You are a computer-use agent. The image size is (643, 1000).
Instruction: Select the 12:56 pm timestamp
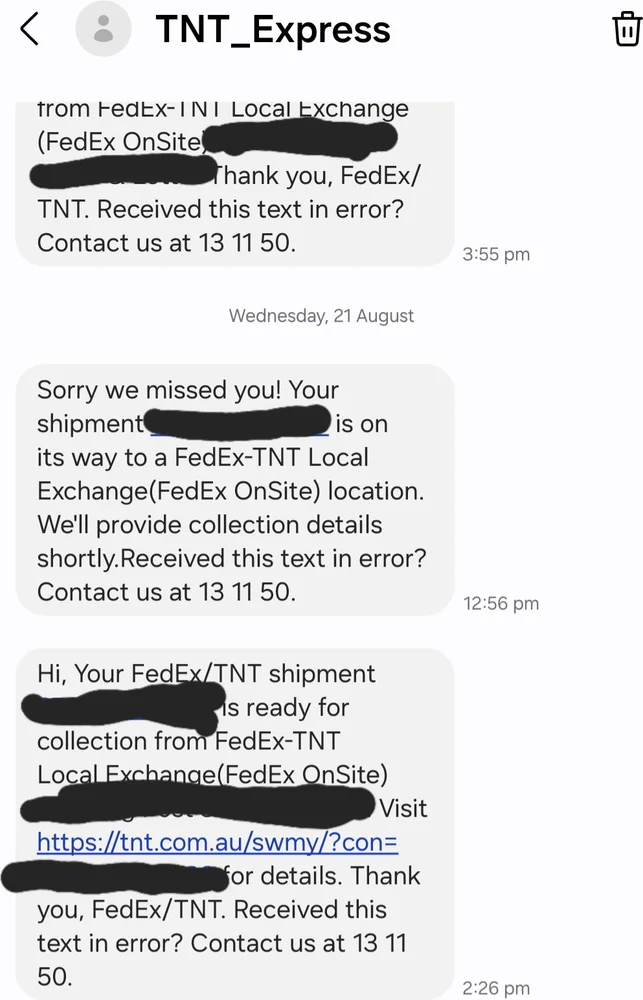(x=500, y=602)
